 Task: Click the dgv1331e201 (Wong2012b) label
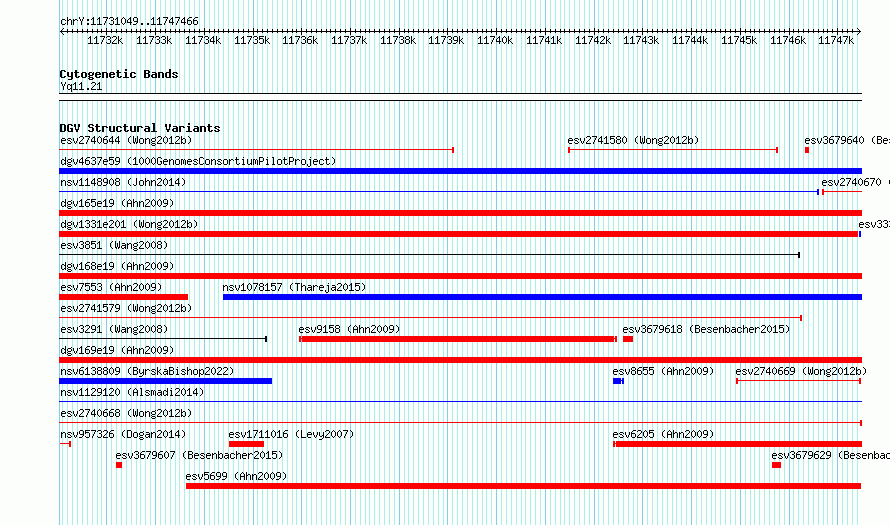point(129,224)
